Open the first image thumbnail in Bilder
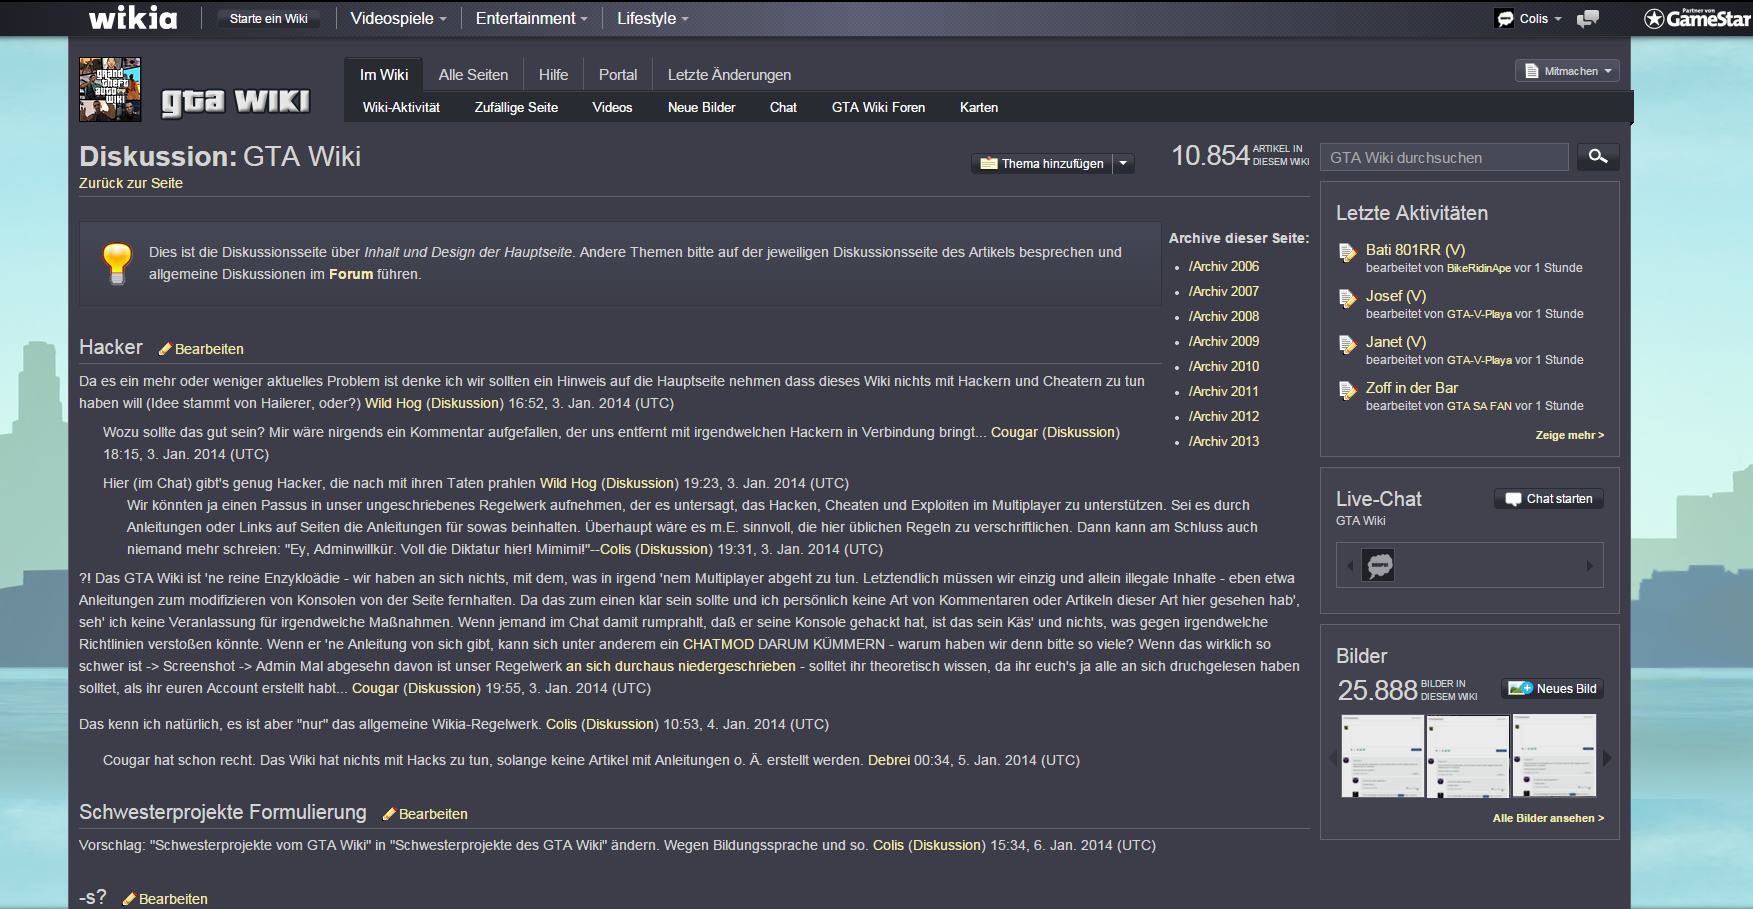Viewport: 1753px width, 909px height. pyautogui.click(x=1382, y=756)
